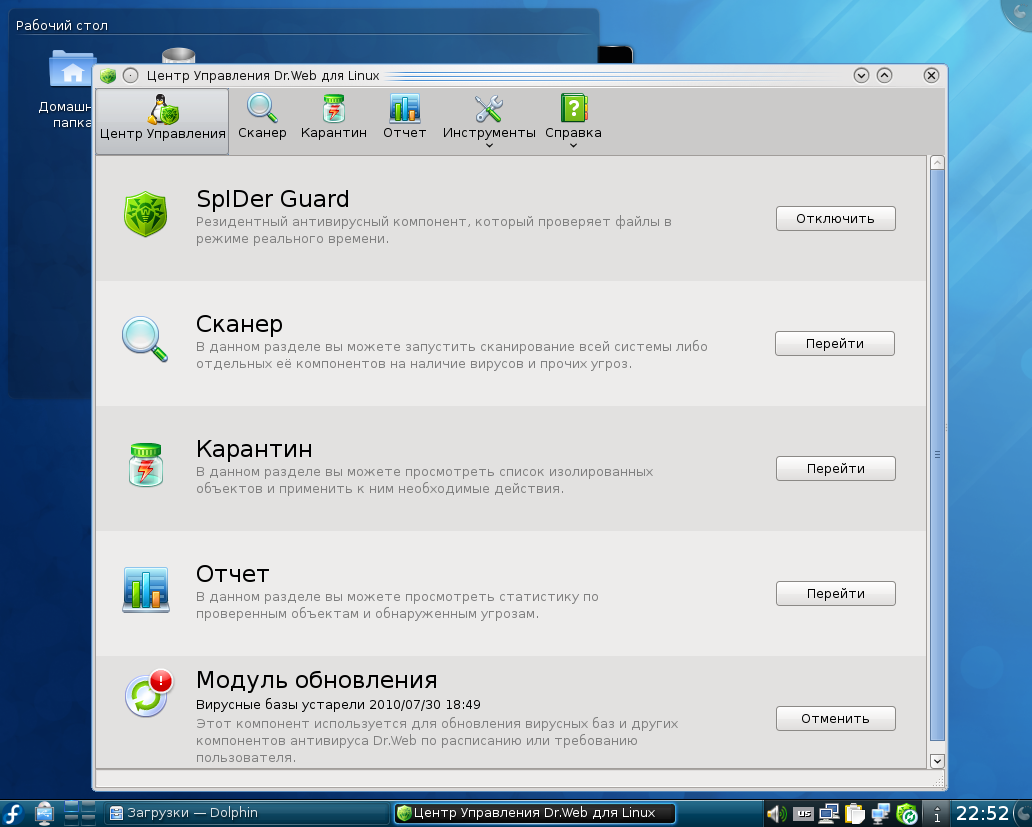Open the virtual desktop pager in the panel
Viewport: 1032px width, 827px height.
[80, 814]
